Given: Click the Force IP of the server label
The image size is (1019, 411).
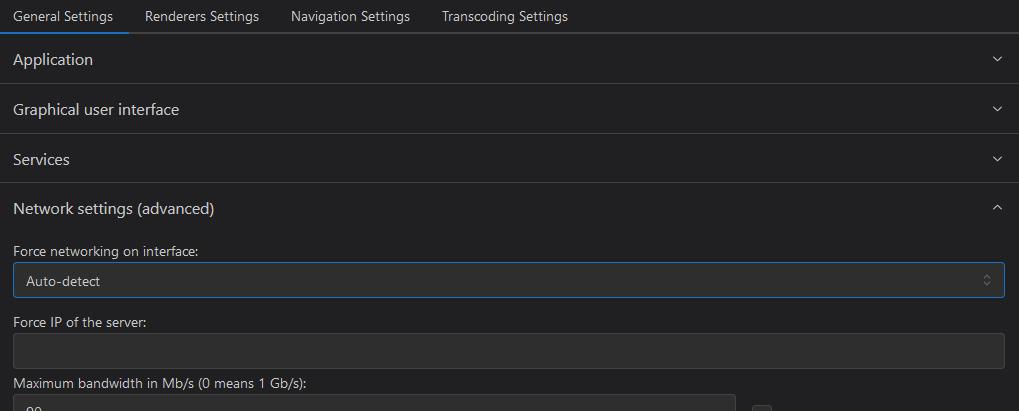Looking at the screenshot, I should [79, 322].
